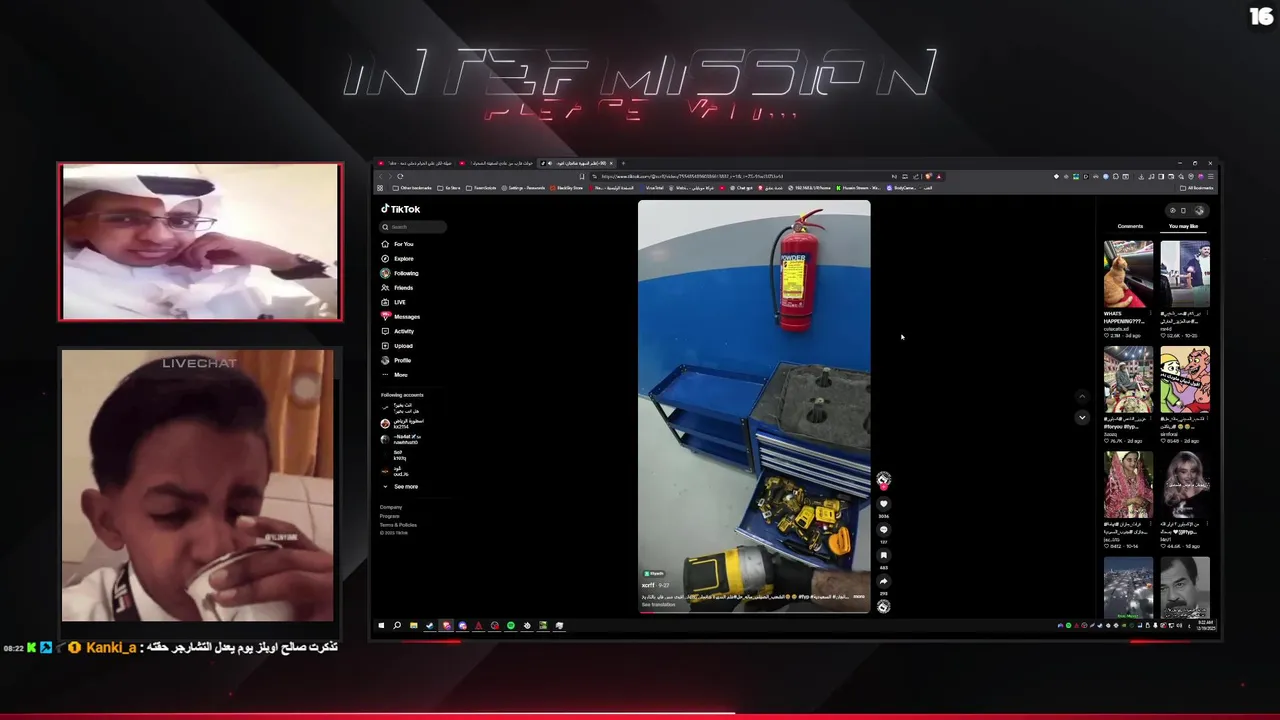
Task: Switch to the You may like tab
Action: (1183, 226)
